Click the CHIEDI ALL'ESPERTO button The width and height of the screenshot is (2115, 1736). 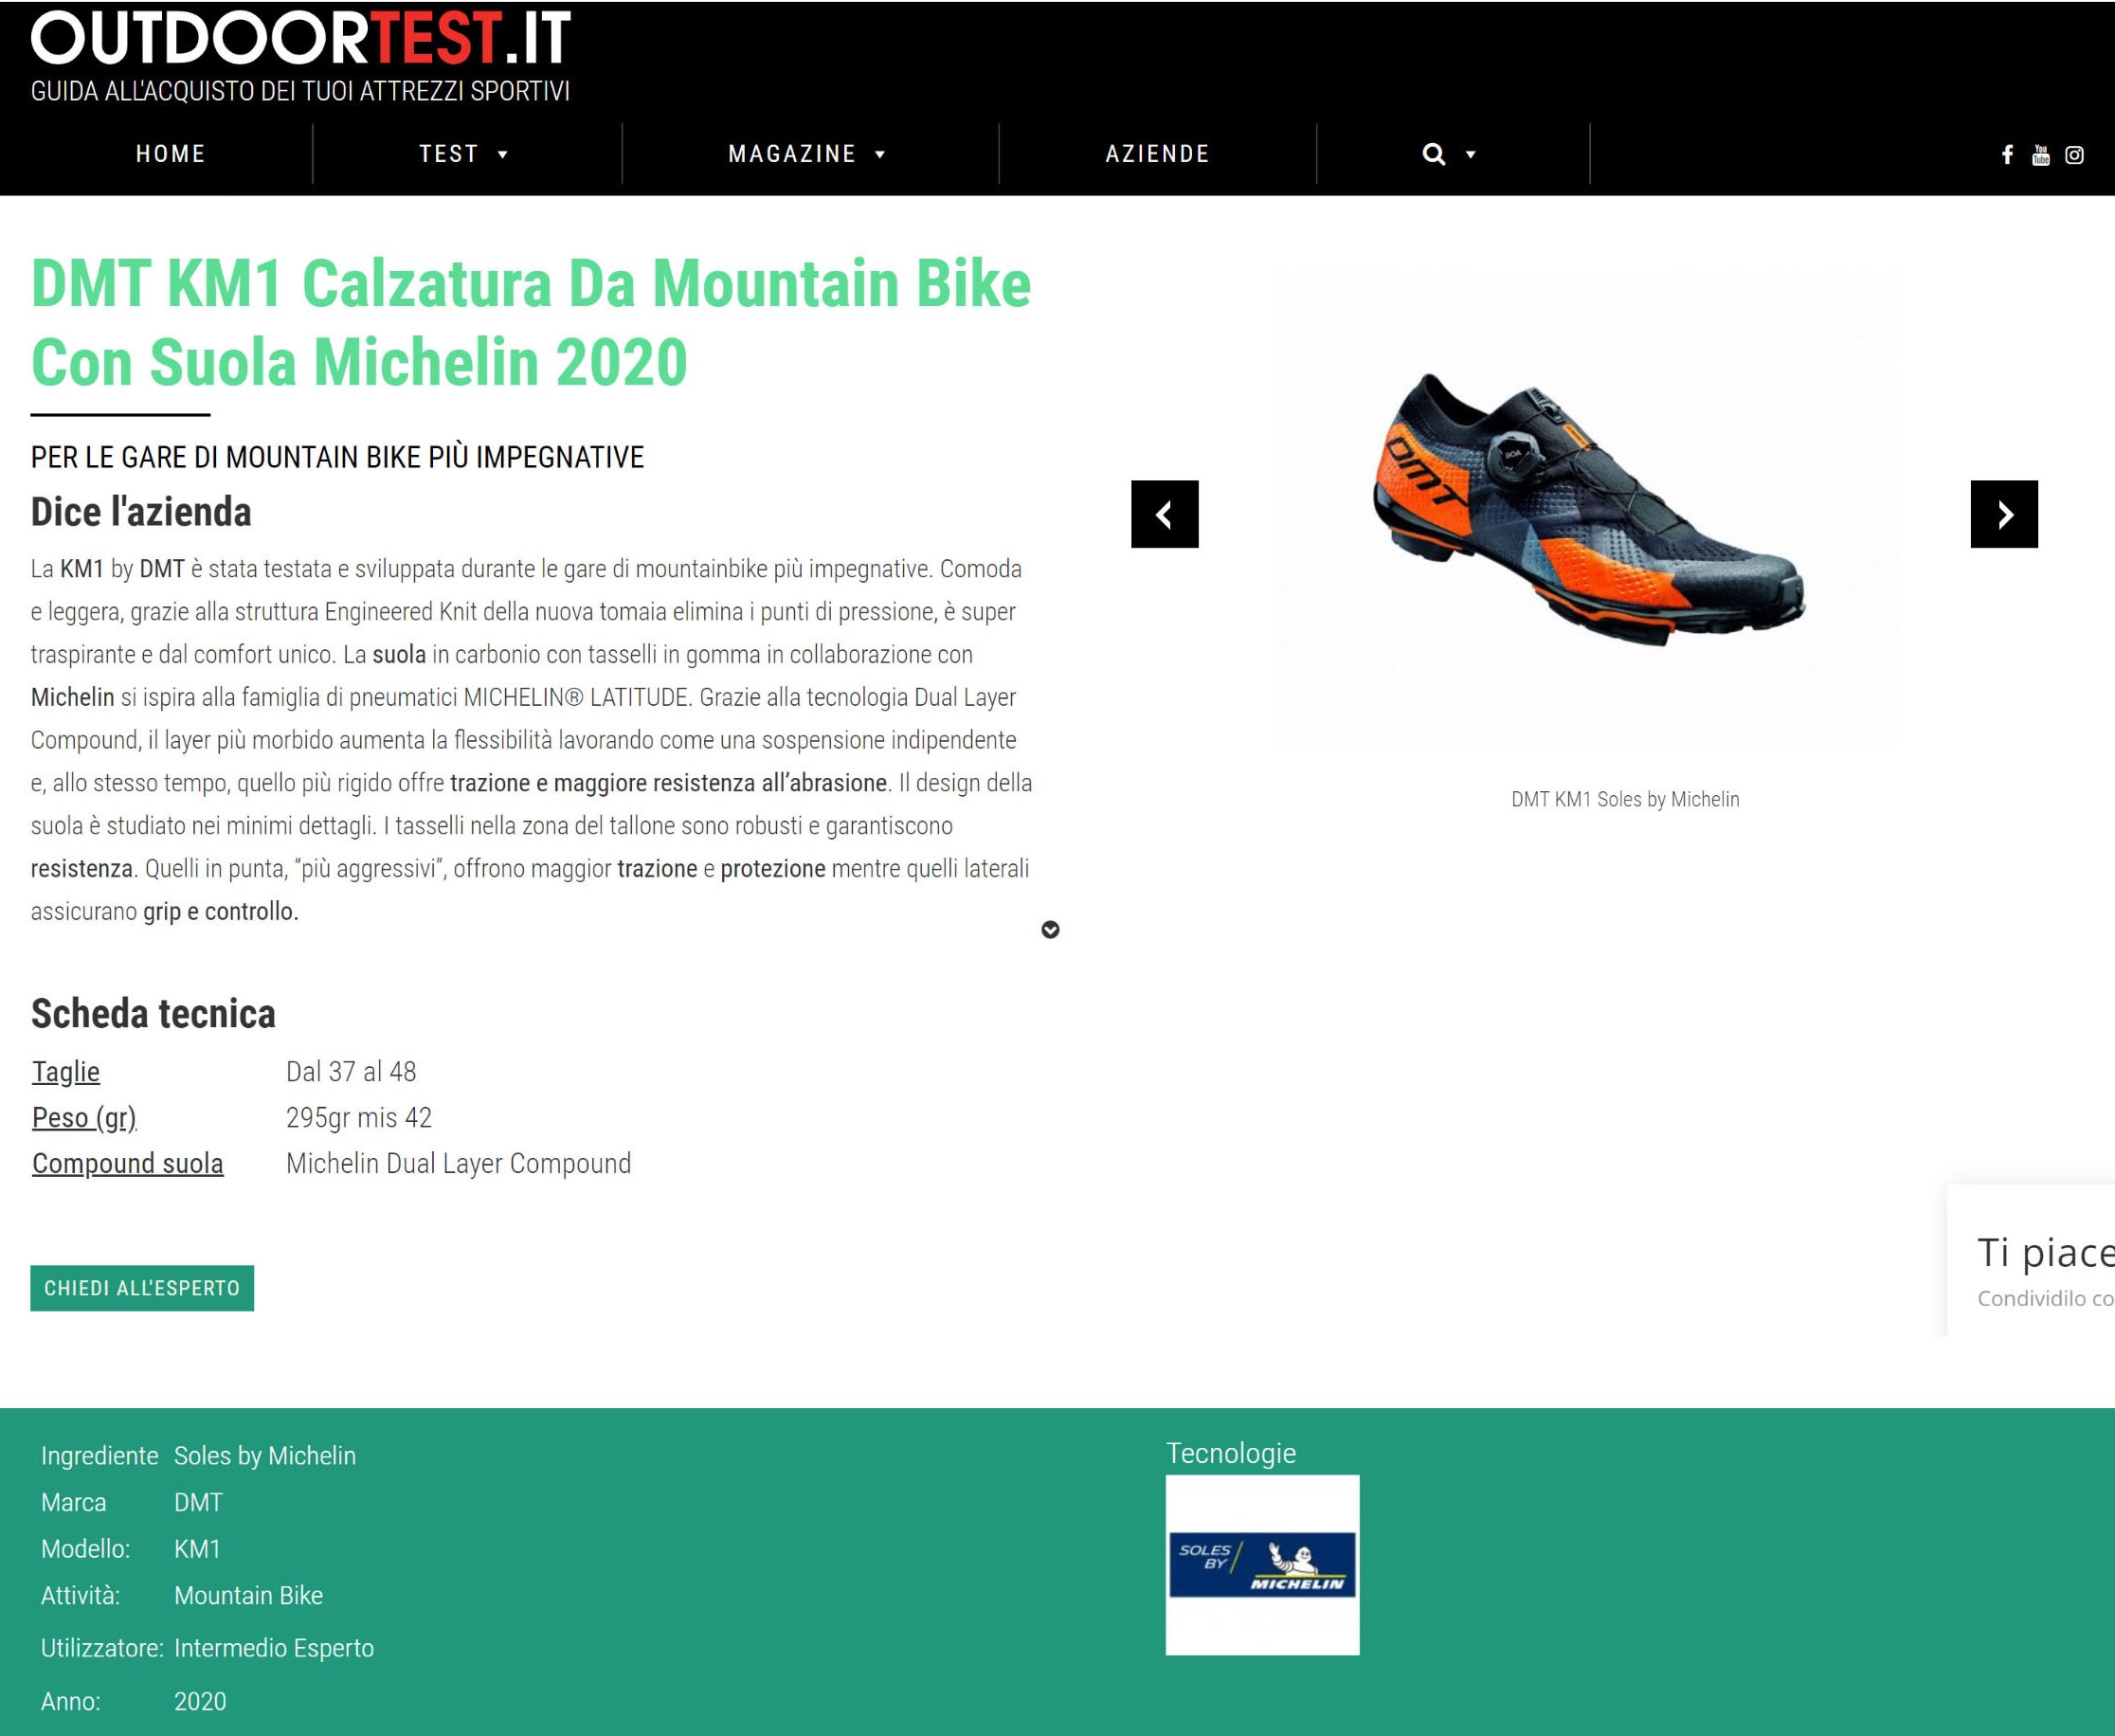142,1288
